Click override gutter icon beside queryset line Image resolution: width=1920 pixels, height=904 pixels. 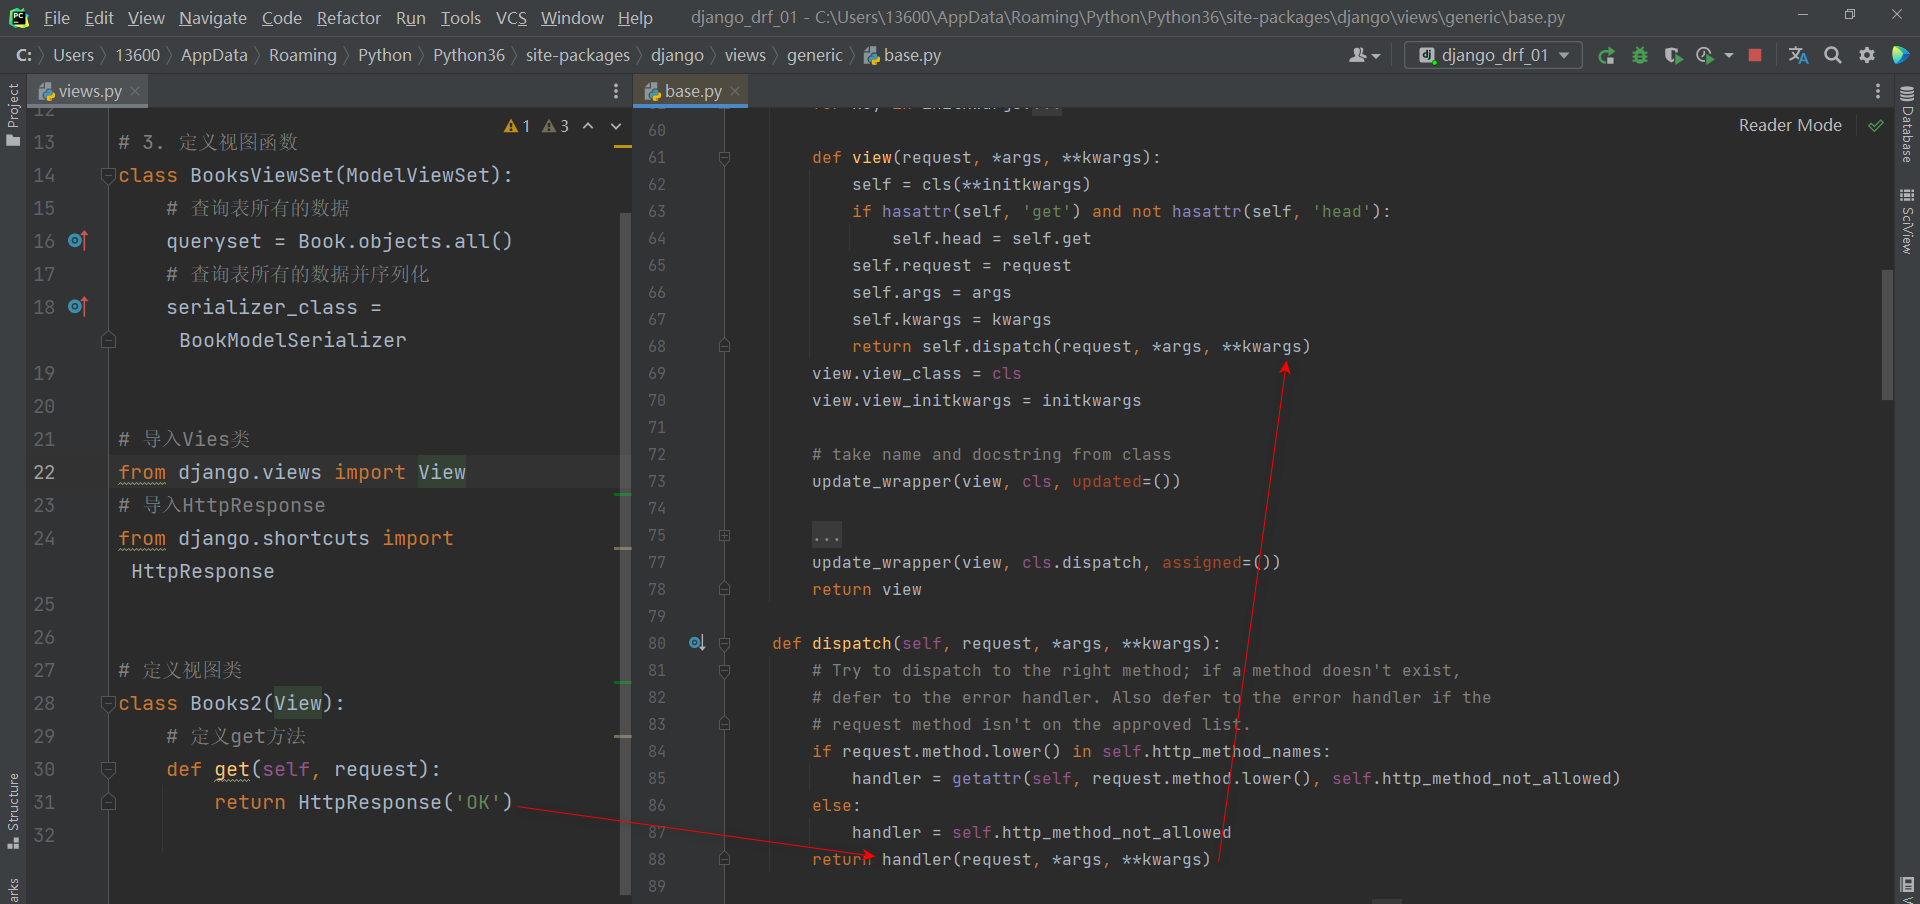[x=78, y=241]
